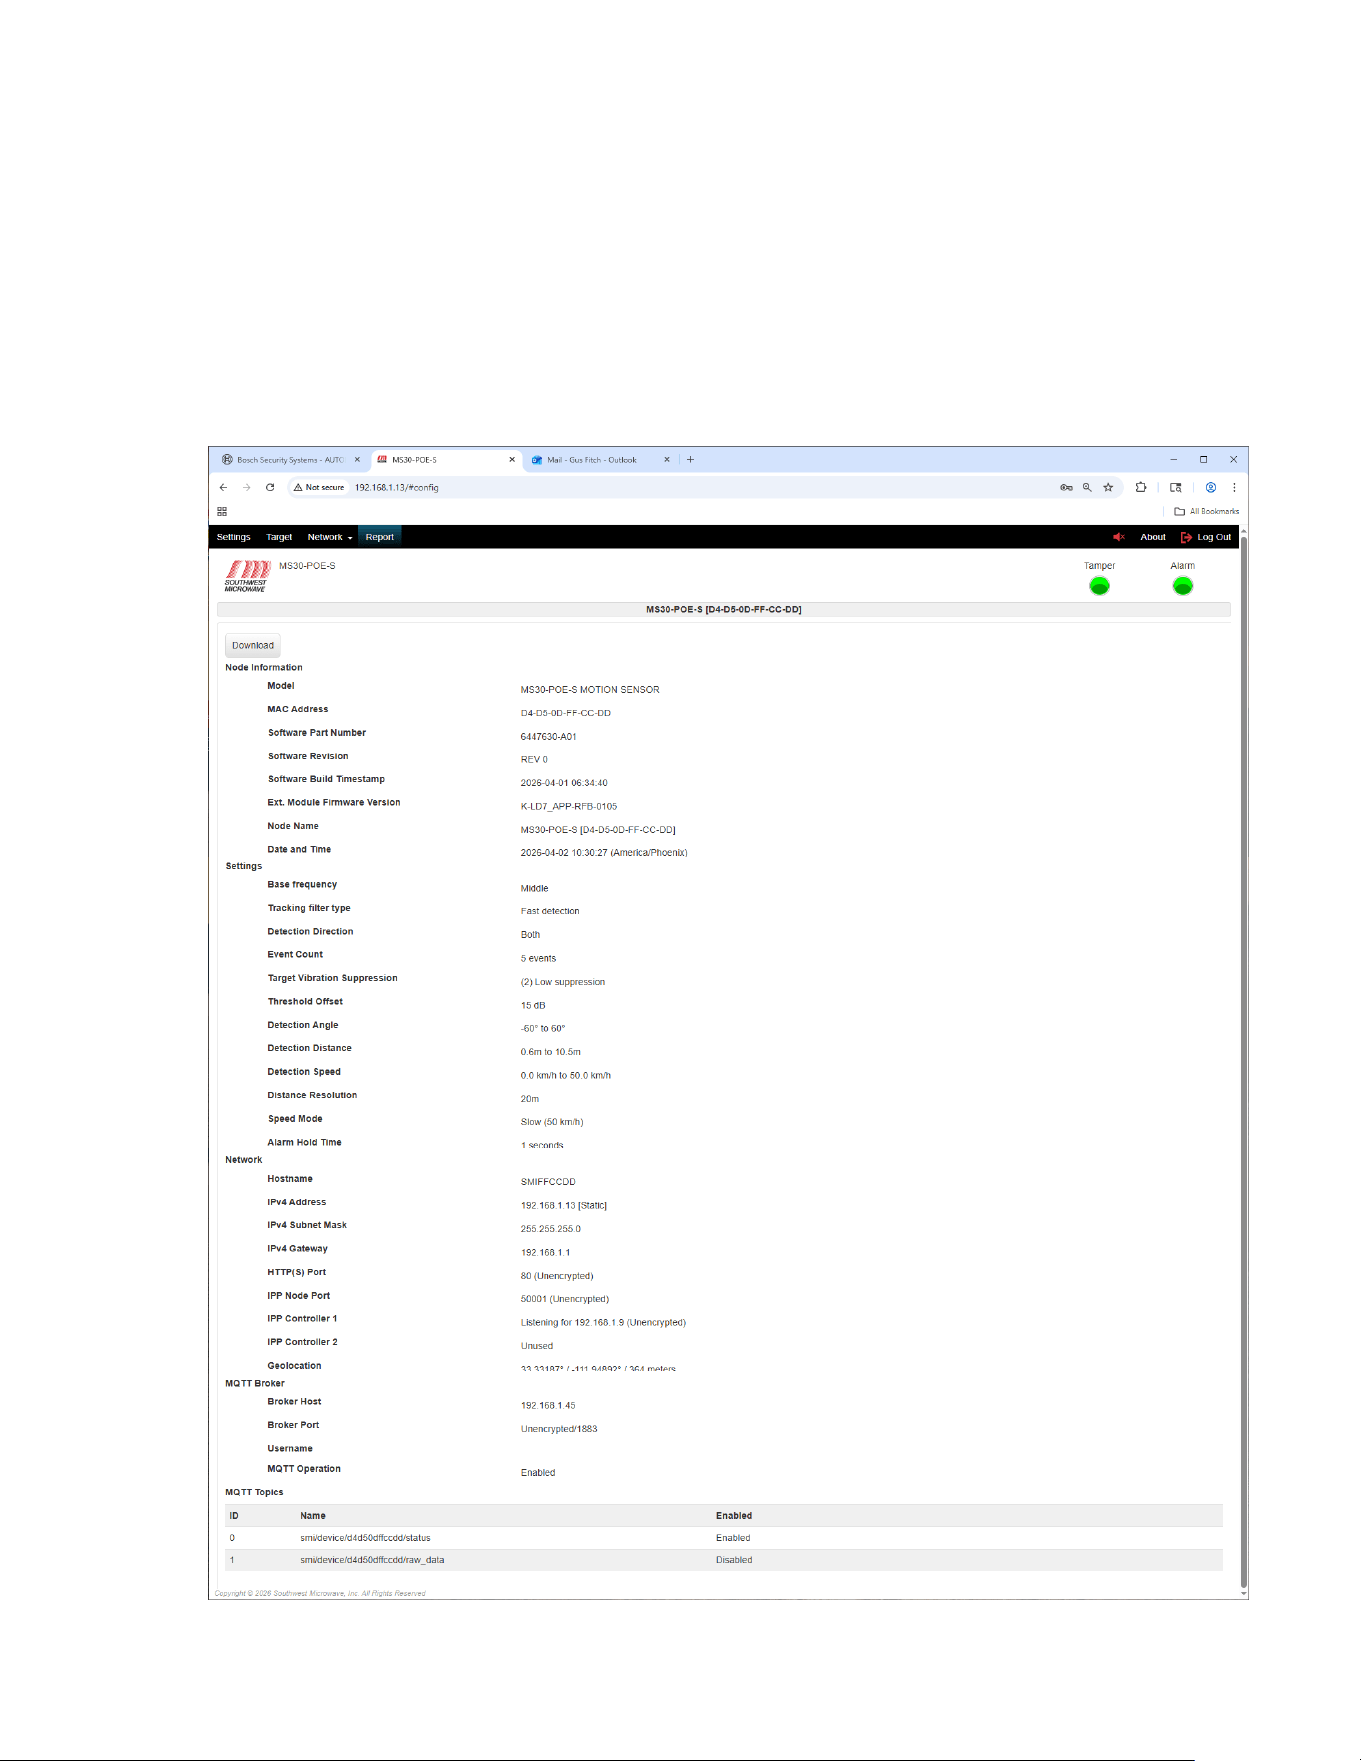Click the browser back arrow
Image resolution: width=1361 pixels, height=1761 pixels.
(x=223, y=487)
